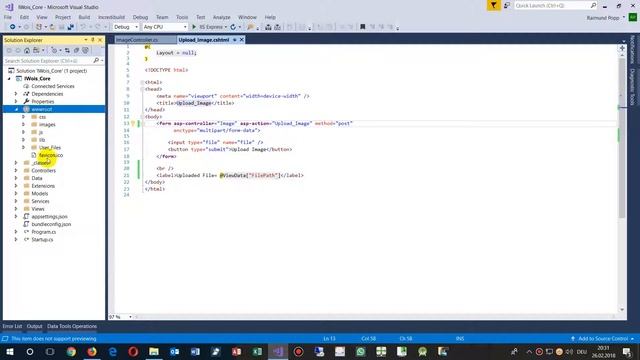Toggle auto-hide pin on Solution Explorer
This screenshot has height=360, width=640.
click(93, 40)
